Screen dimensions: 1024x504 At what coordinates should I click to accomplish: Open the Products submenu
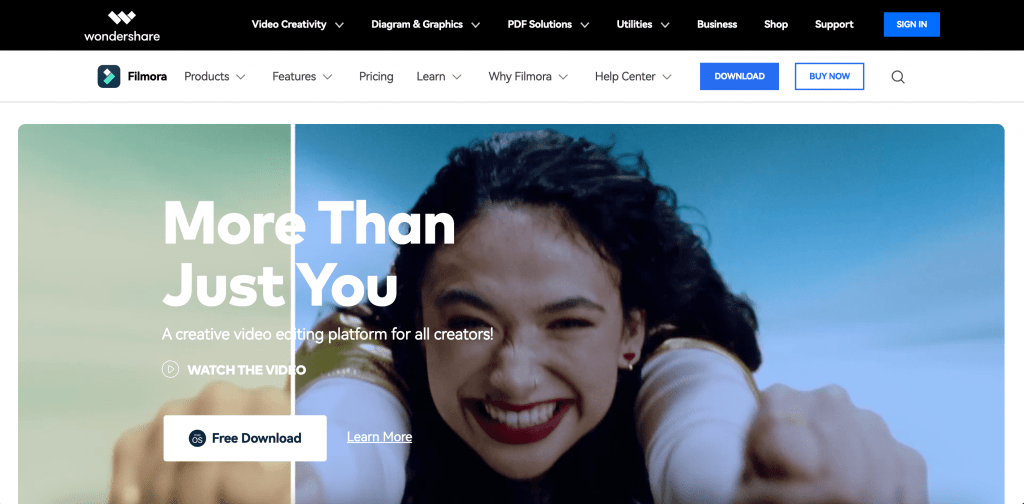[x=215, y=76]
